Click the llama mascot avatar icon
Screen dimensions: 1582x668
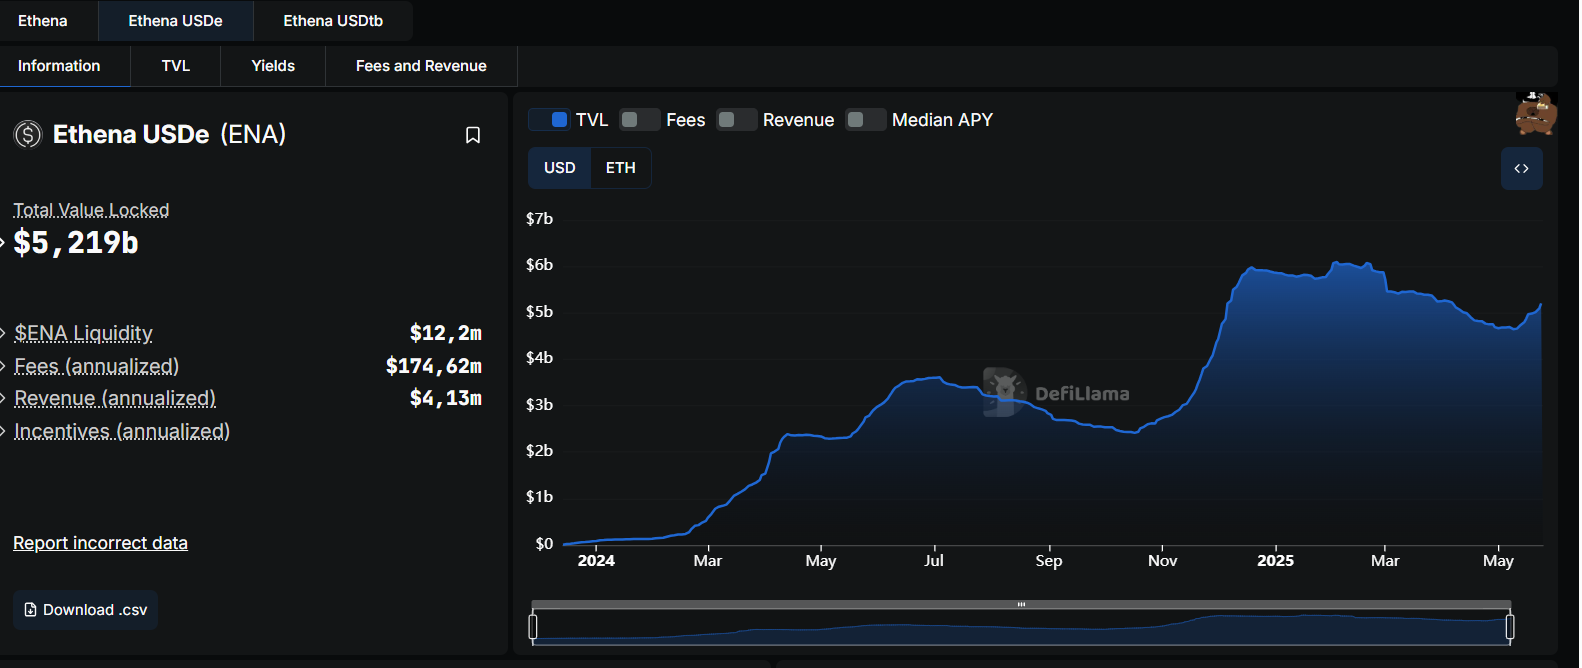pyautogui.click(x=1536, y=114)
